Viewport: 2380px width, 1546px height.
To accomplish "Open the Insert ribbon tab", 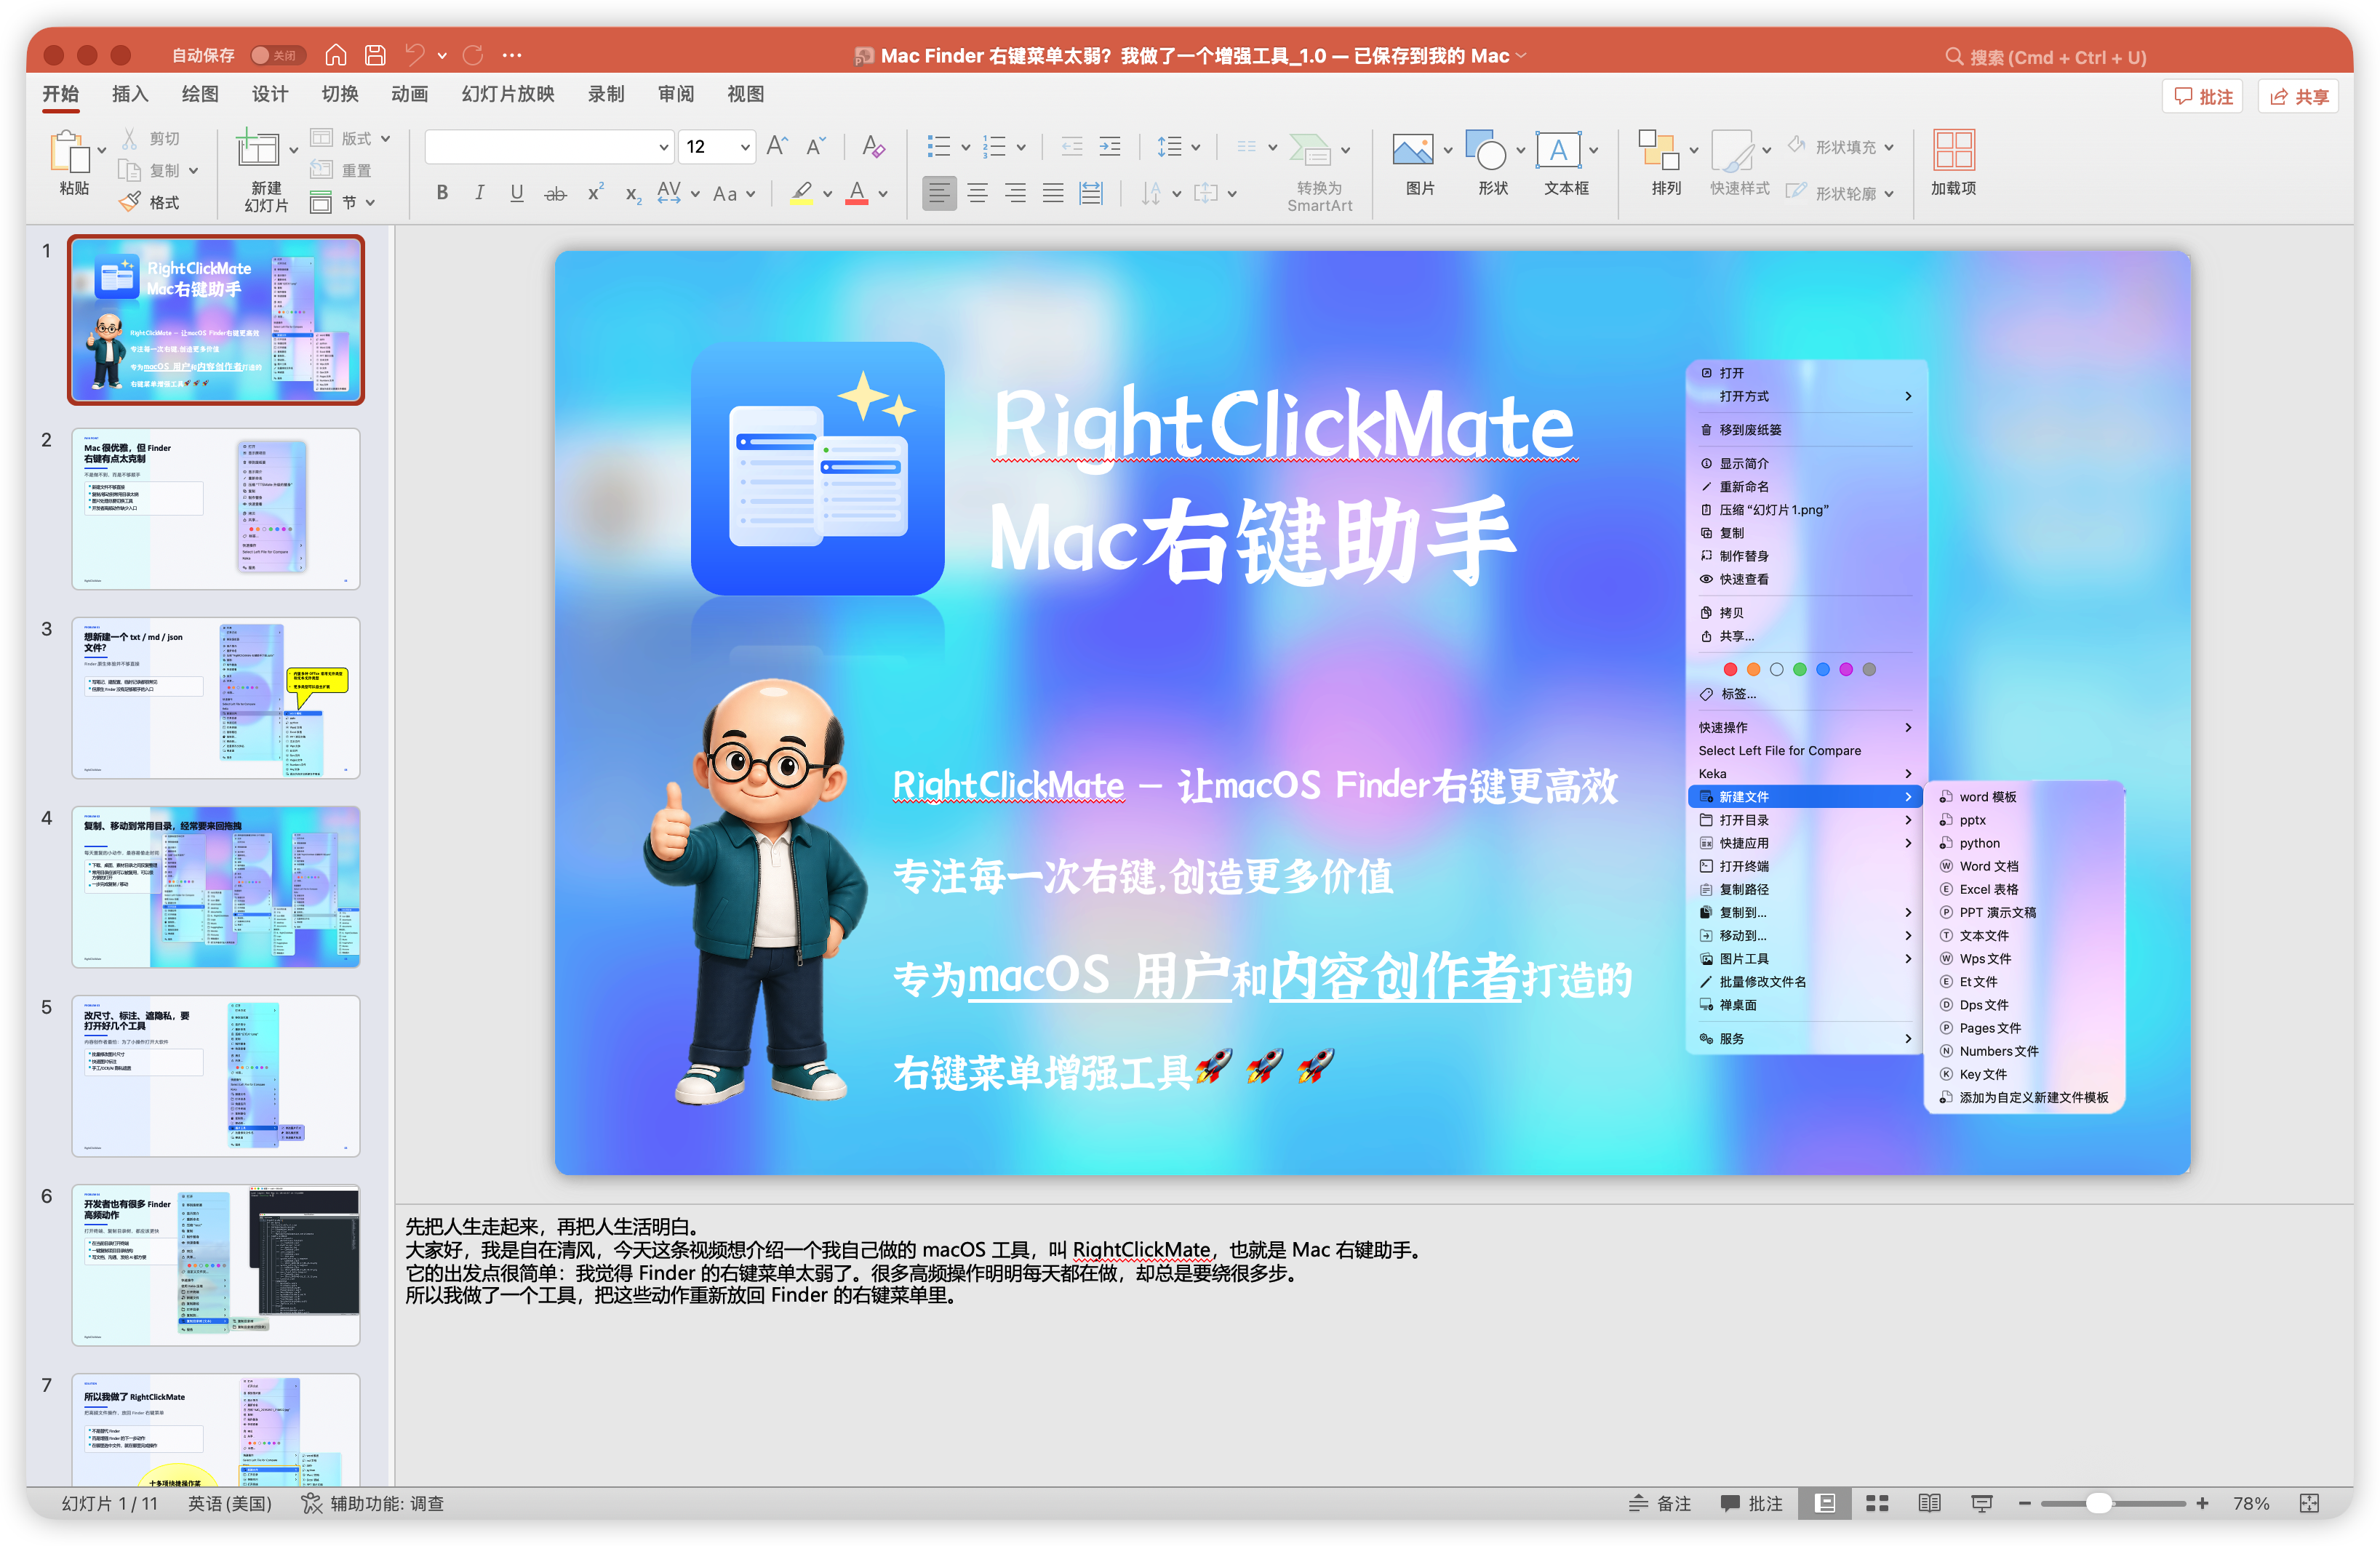I will pos(130,94).
